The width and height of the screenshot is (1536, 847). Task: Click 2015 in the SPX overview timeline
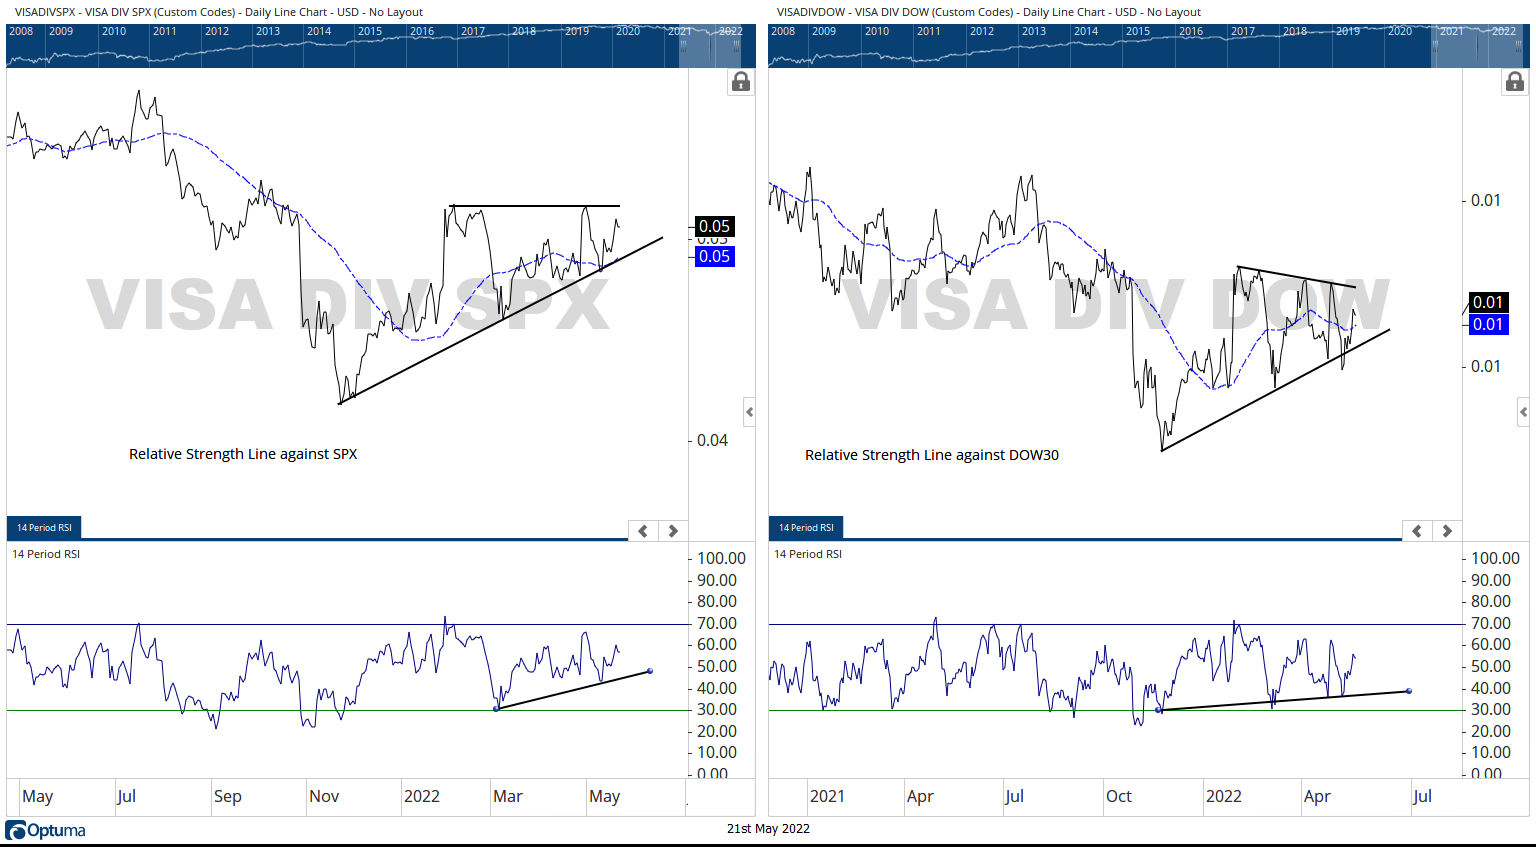370,31
